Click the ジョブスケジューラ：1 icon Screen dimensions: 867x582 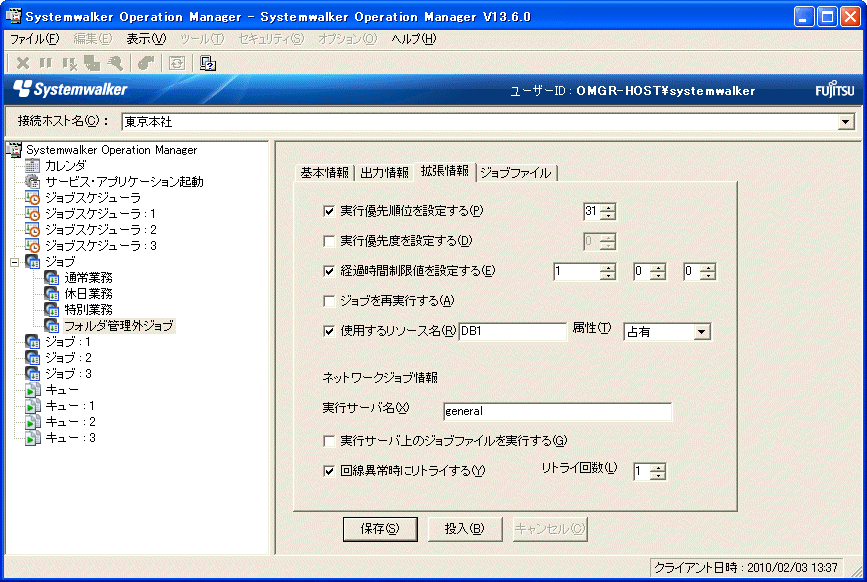[33, 213]
